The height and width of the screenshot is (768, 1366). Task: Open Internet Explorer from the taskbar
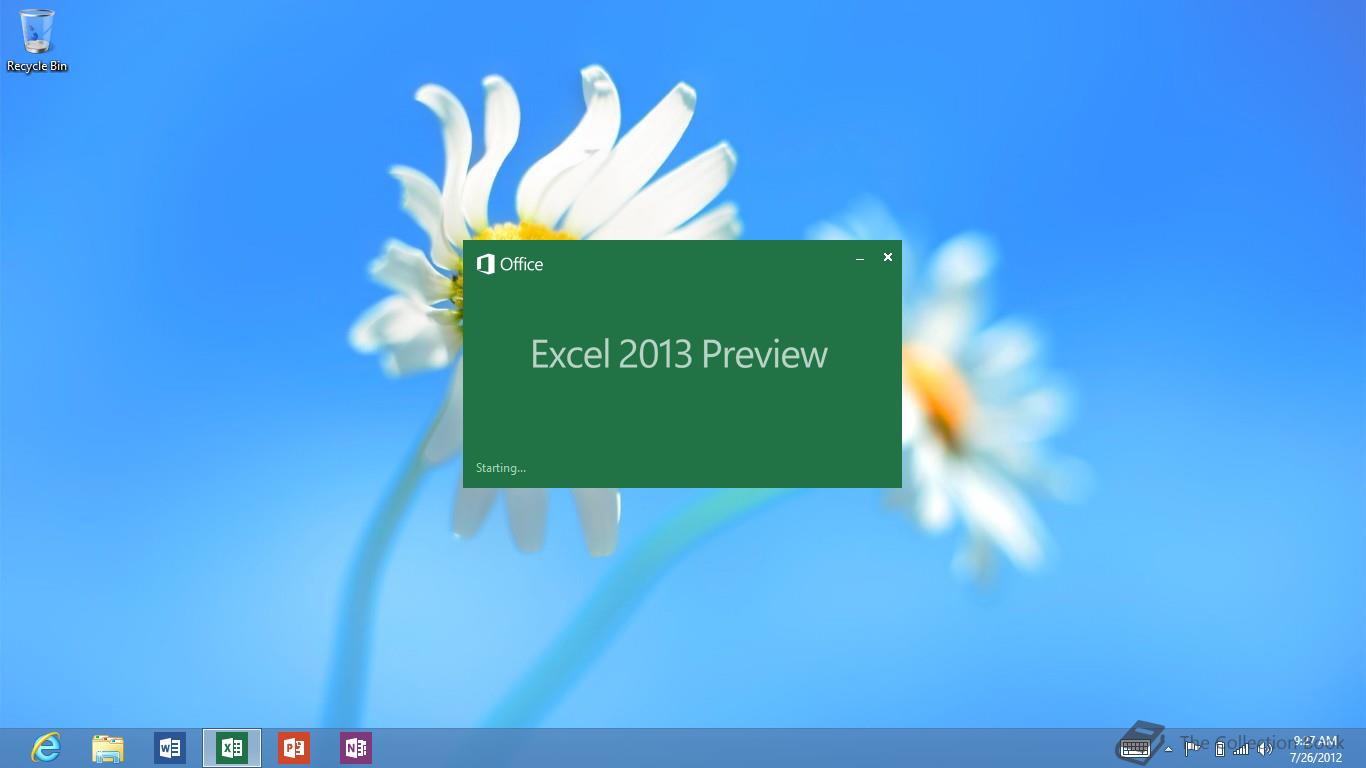click(46, 748)
